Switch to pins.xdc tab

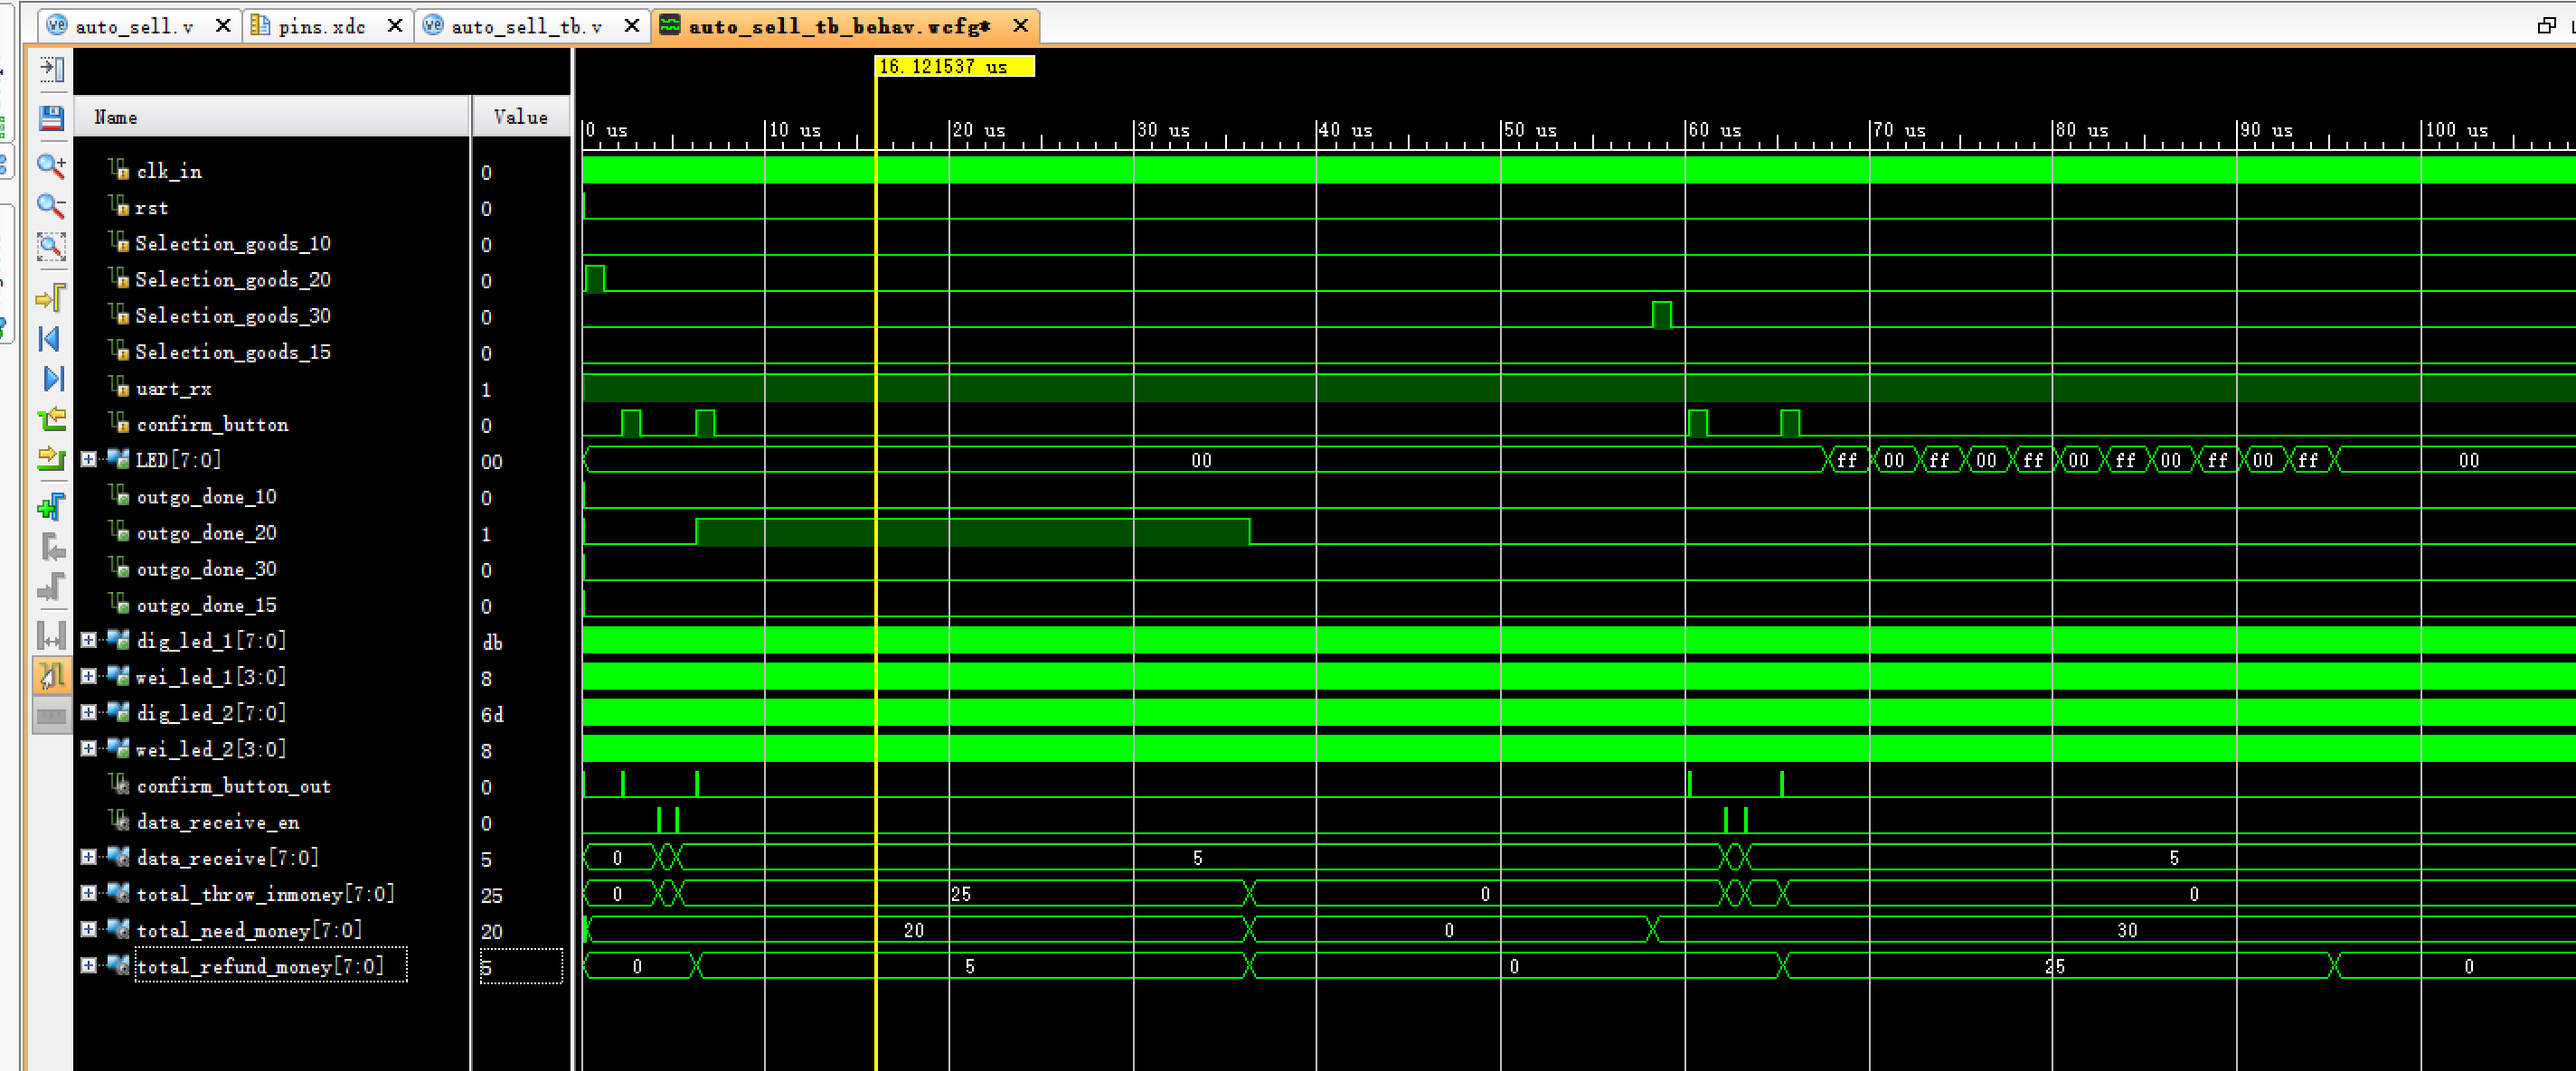click(321, 26)
